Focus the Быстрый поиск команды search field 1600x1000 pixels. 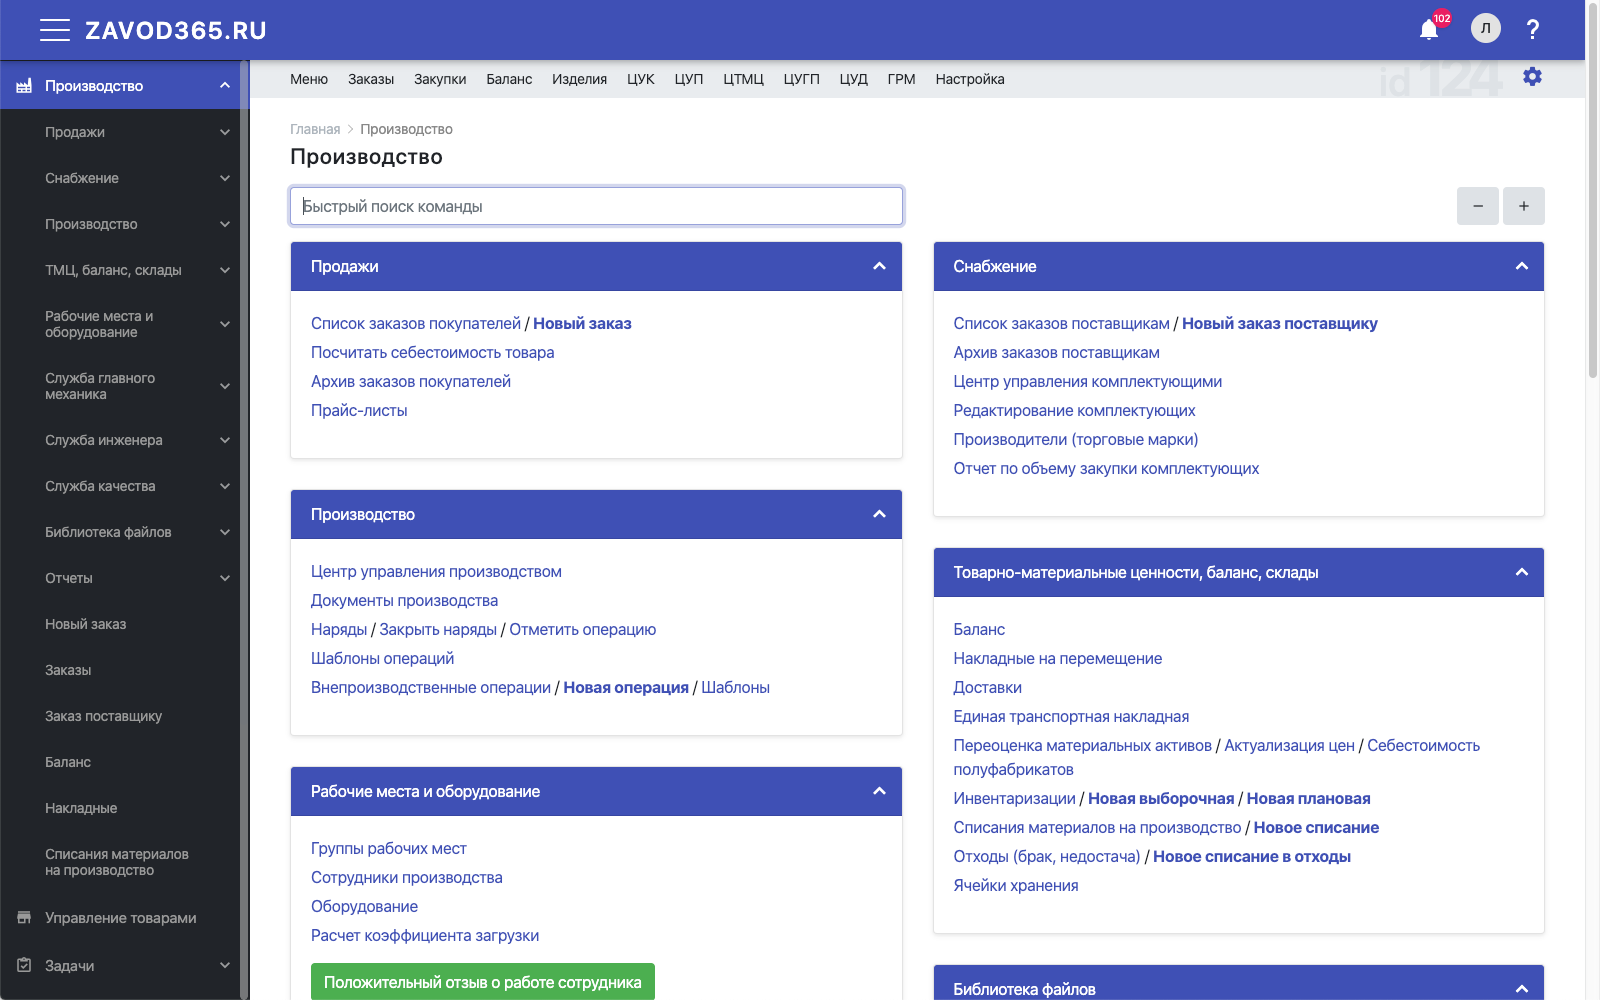pos(596,206)
